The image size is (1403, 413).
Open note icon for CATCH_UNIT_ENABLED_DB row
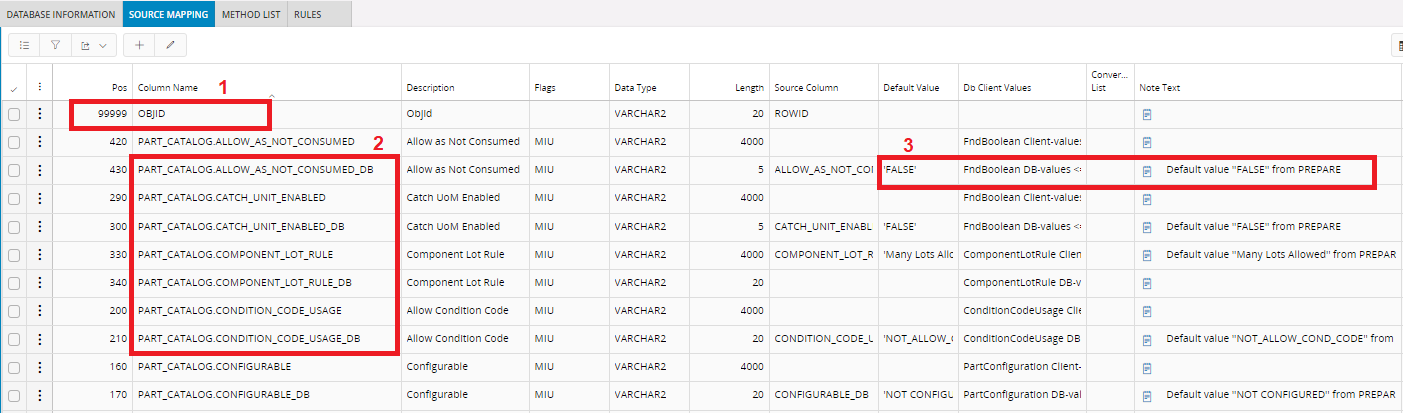pos(1148,227)
